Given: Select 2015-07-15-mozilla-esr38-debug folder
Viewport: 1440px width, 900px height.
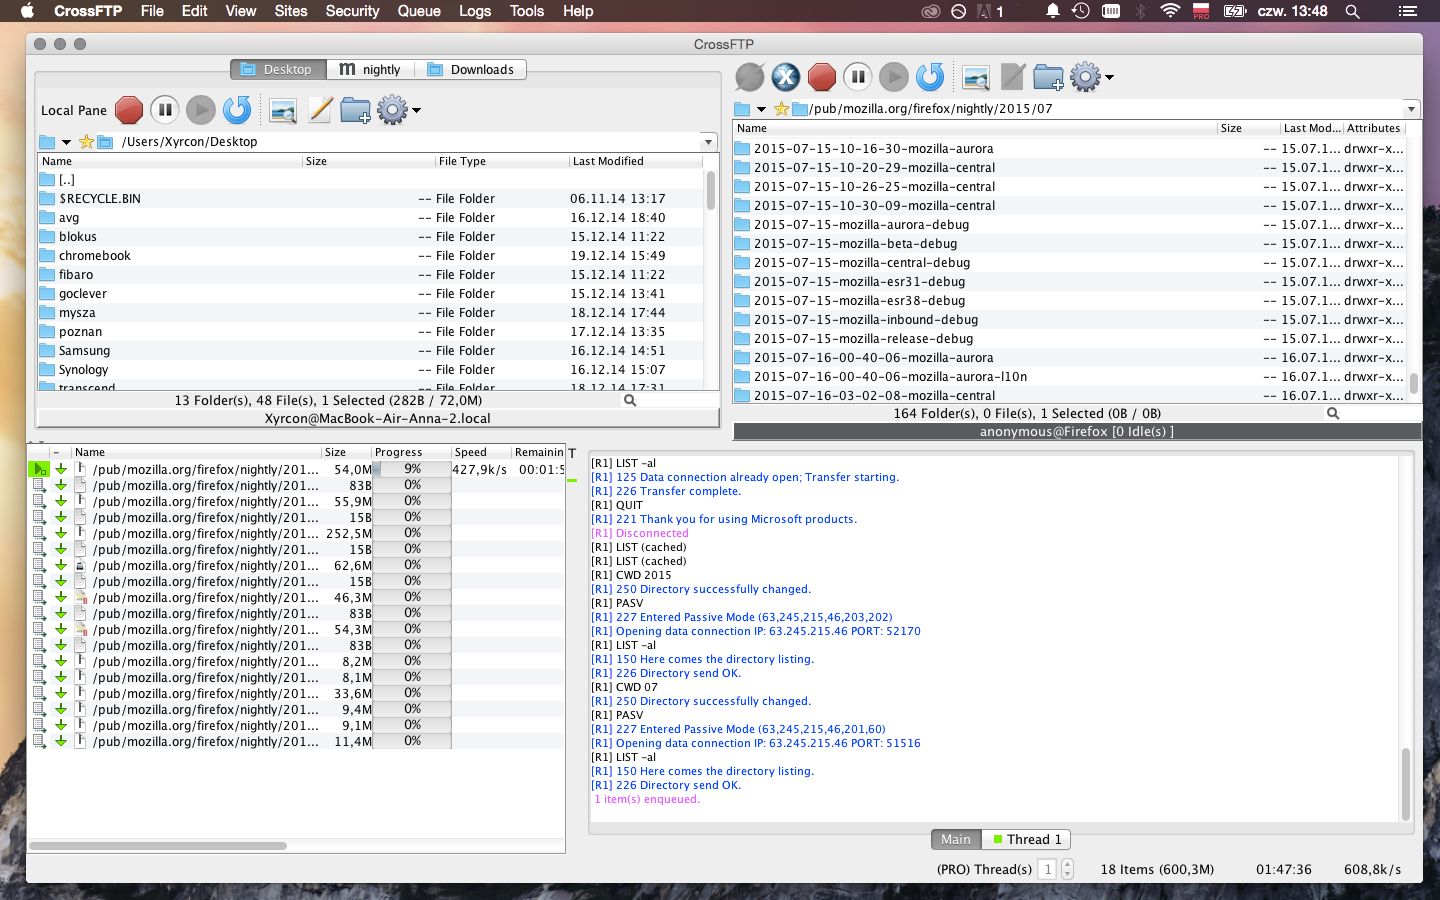Looking at the screenshot, I should pyautogui.click(x=1070, y=301).
